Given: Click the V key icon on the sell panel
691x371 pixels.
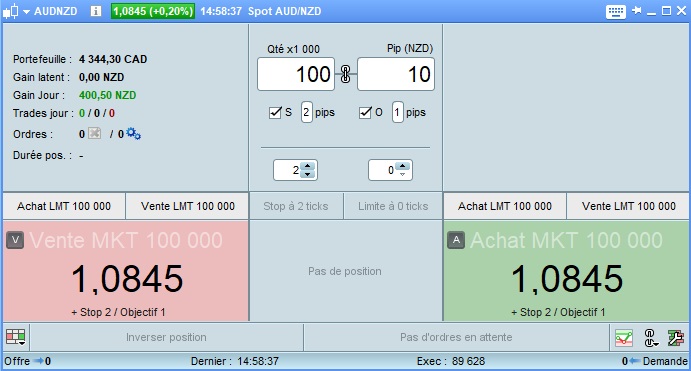Looking at the screenshot, I should point(15,240).
